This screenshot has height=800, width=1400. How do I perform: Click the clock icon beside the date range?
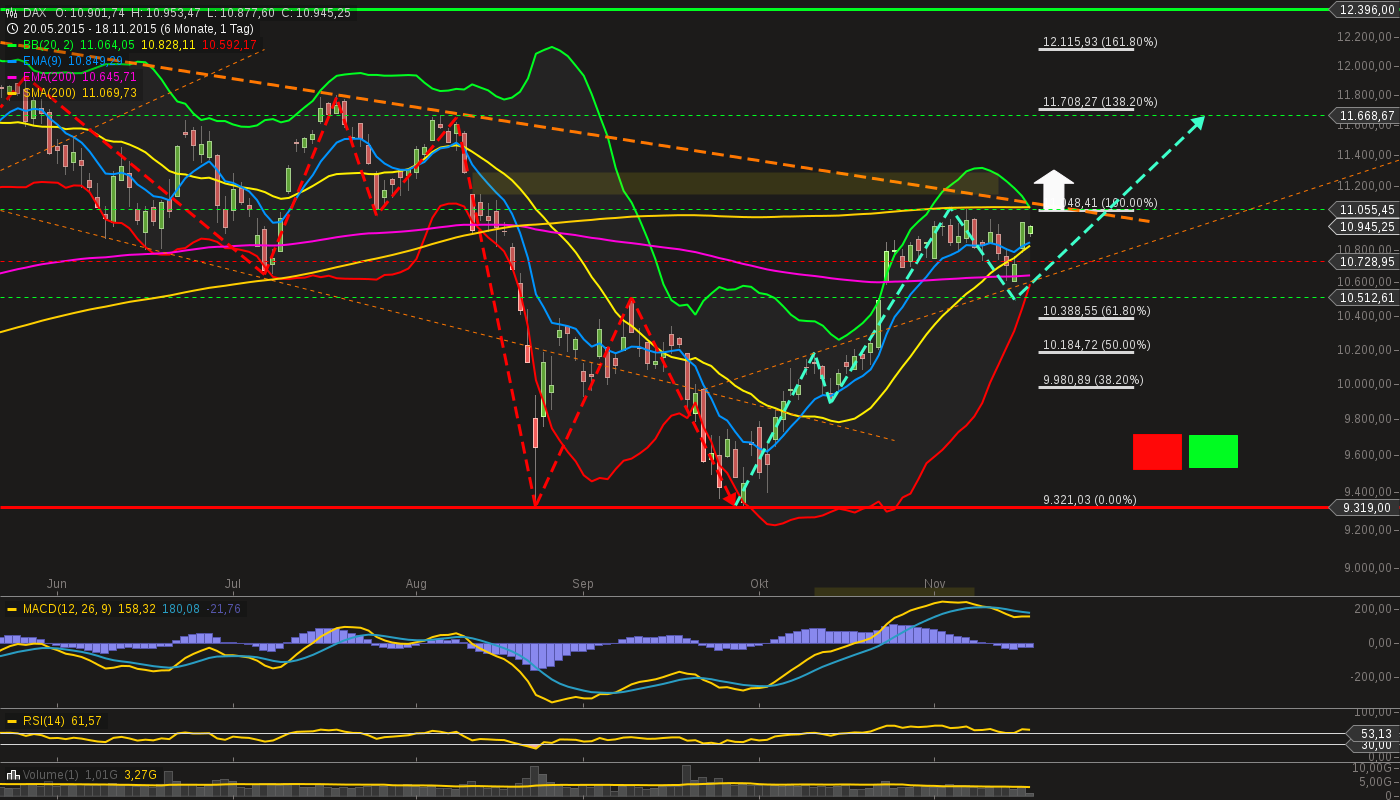click(12, 29)
